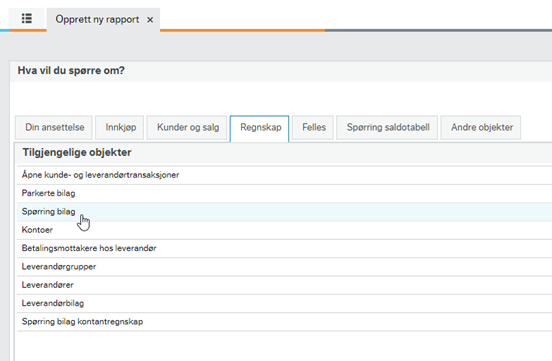
Task: Switch to Spørring saldotabell tab
Action: point(388,127)
